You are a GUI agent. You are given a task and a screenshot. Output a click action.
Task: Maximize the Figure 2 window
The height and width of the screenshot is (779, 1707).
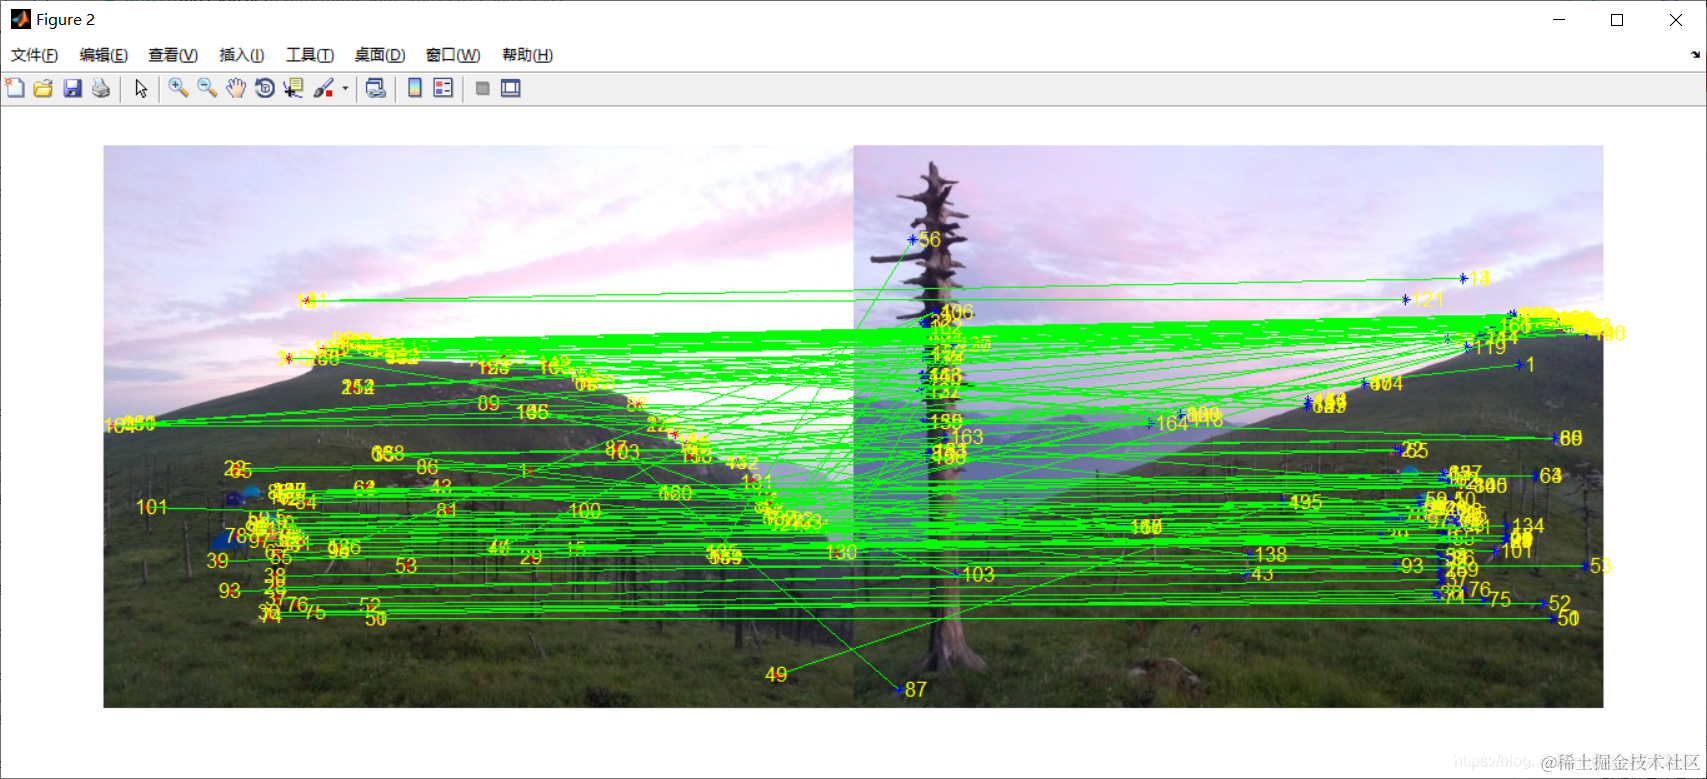[x=1617, y=19]
